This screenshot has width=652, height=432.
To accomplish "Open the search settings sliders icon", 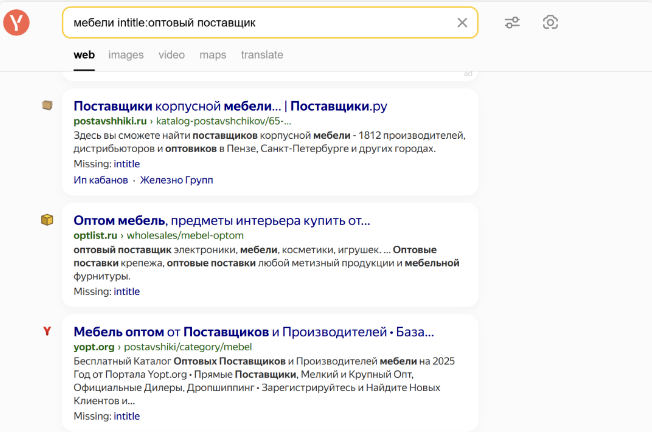I will 512,22.
